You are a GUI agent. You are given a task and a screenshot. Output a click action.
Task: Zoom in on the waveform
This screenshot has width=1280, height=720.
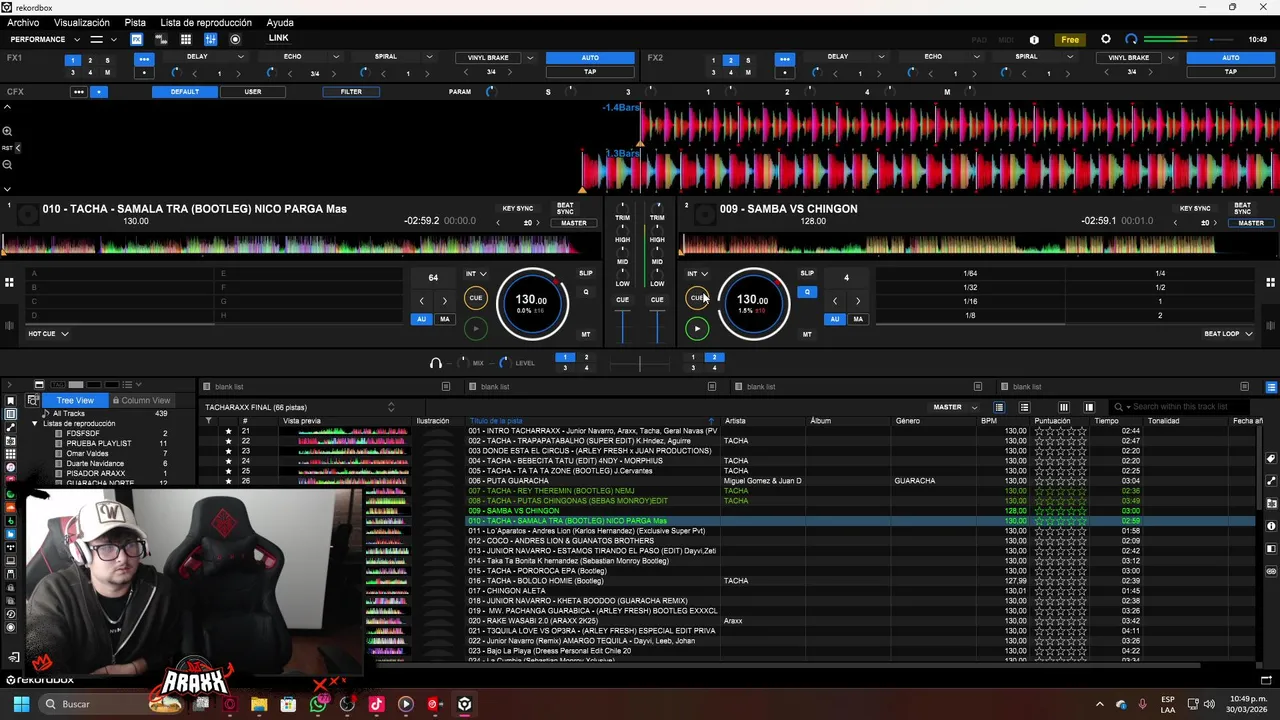tap(7, 131)
